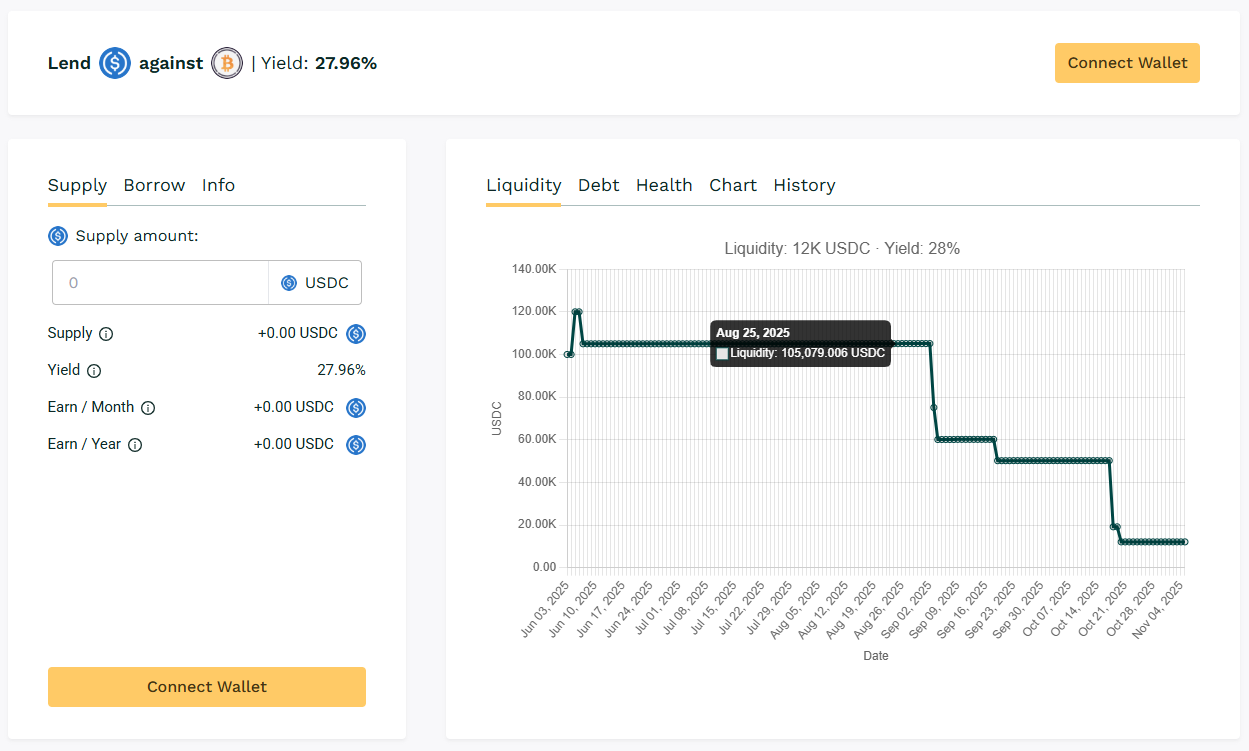Click the Liquidity legend swatch in tooltip
Viewport: 1249px width, 751px height.
pyautogui.click(x=722, y=354)
